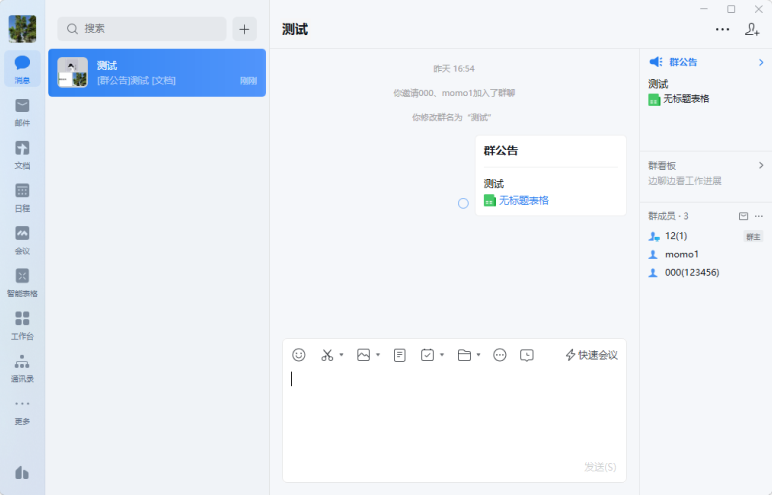Open the 更多 more menu in sidebar
This screenshot has height=495, width=772.
tap(22, 412)
